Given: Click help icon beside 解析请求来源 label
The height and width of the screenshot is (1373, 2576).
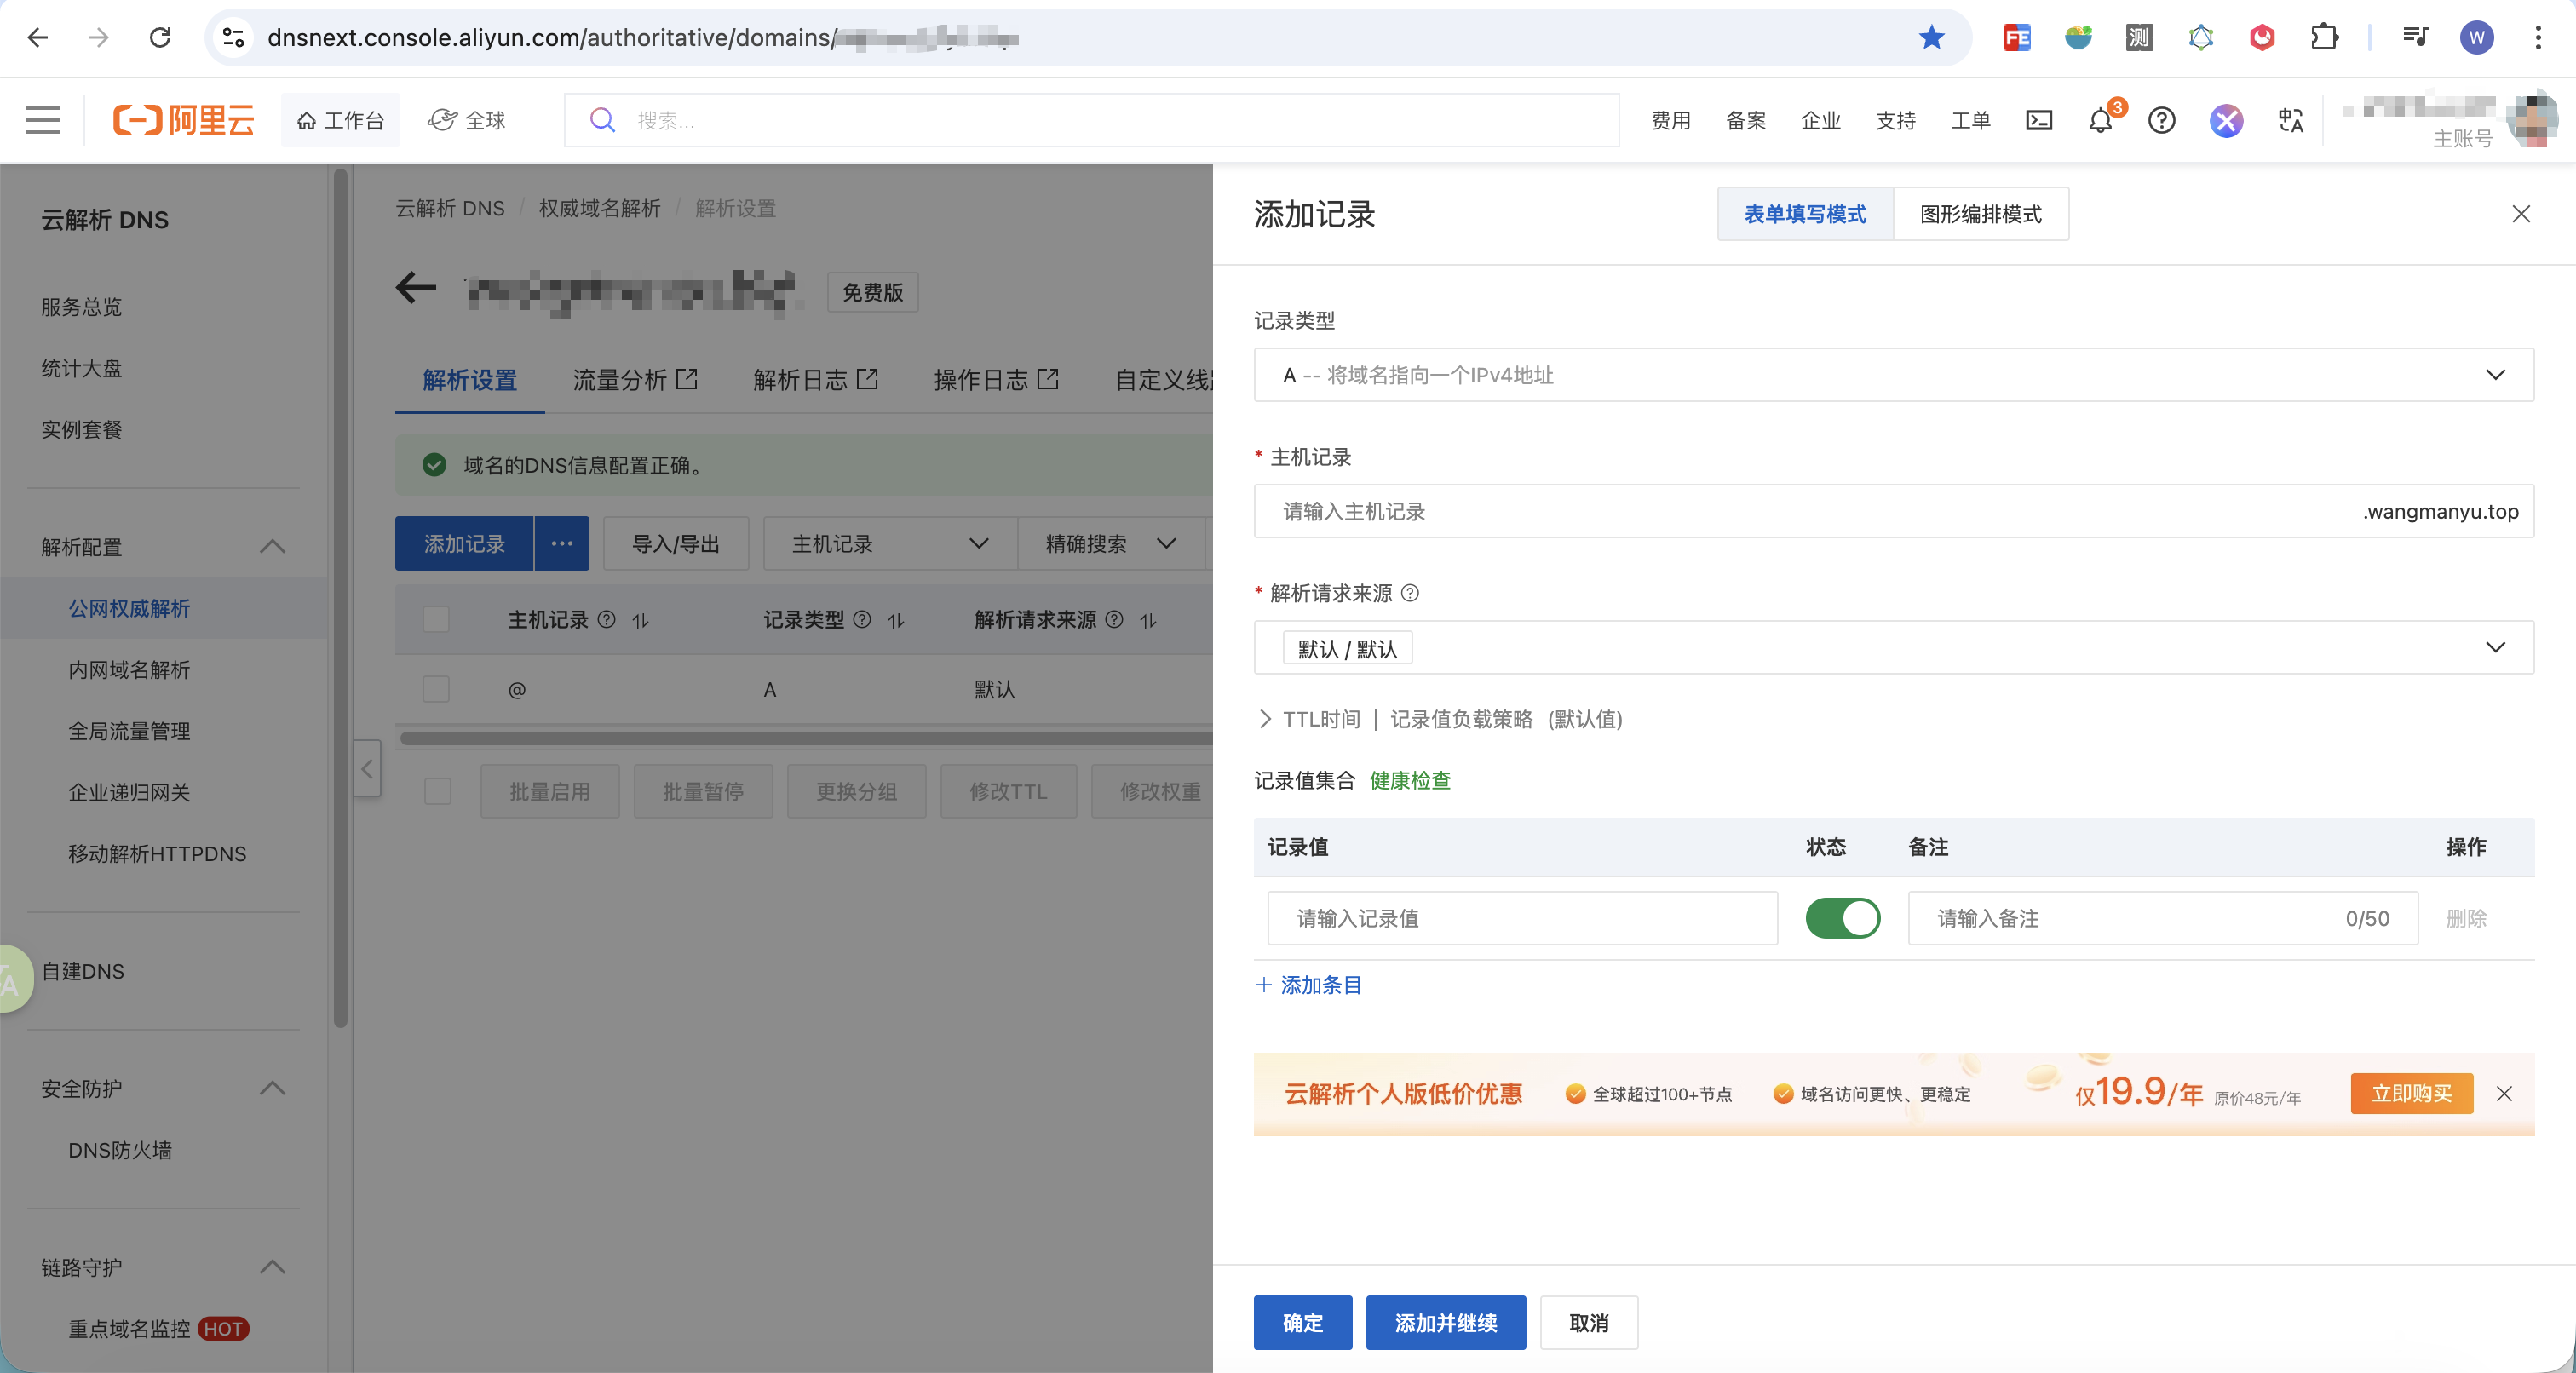Looking at the screenshot, I should tap(1410, 593).
